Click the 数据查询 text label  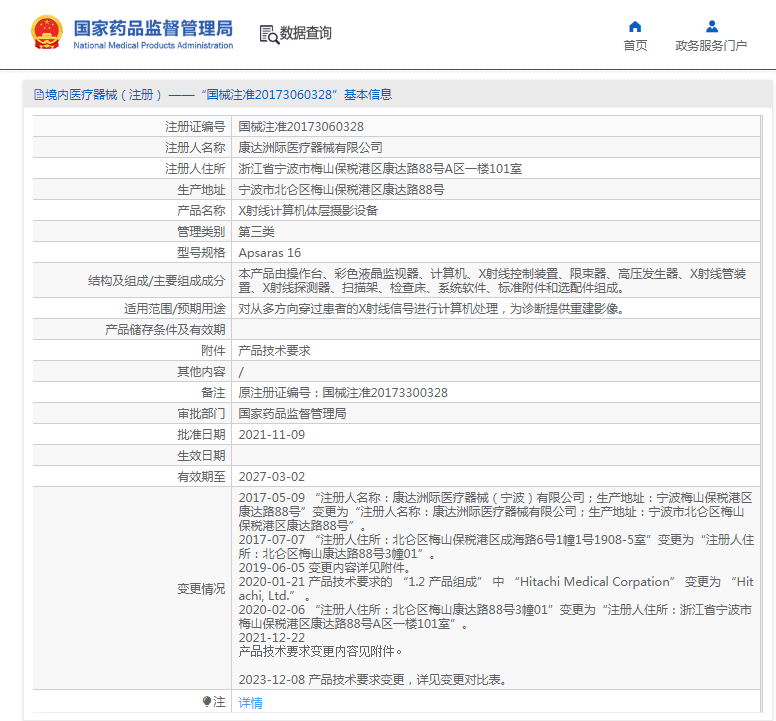(305, 33)
